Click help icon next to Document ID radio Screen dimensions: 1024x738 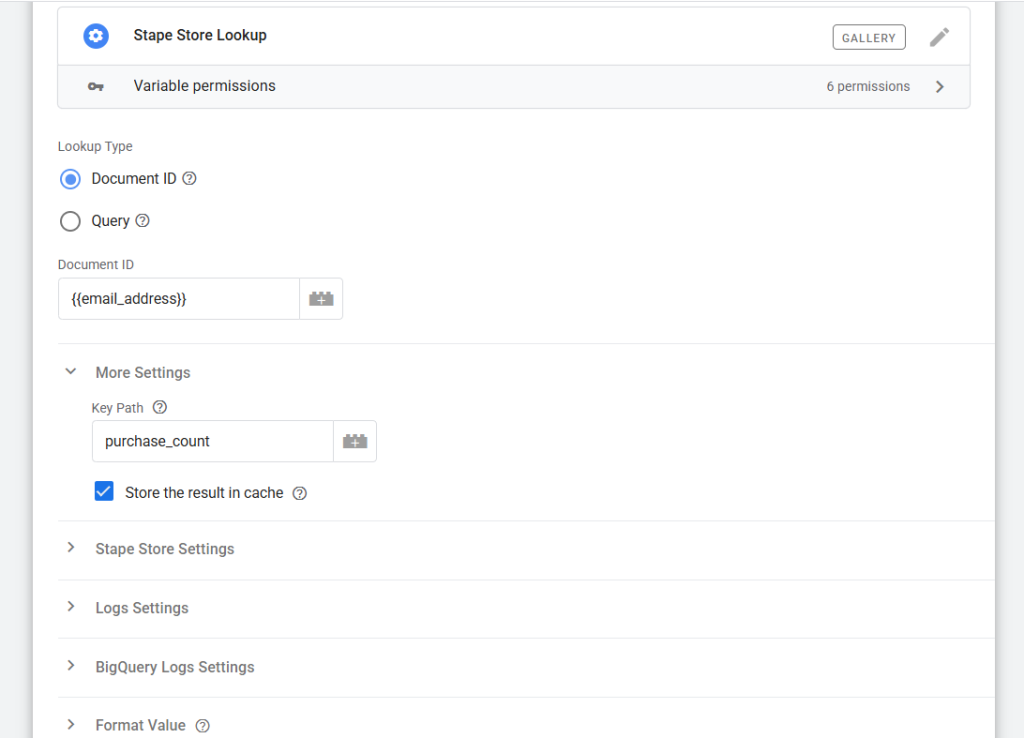point(190,179)
